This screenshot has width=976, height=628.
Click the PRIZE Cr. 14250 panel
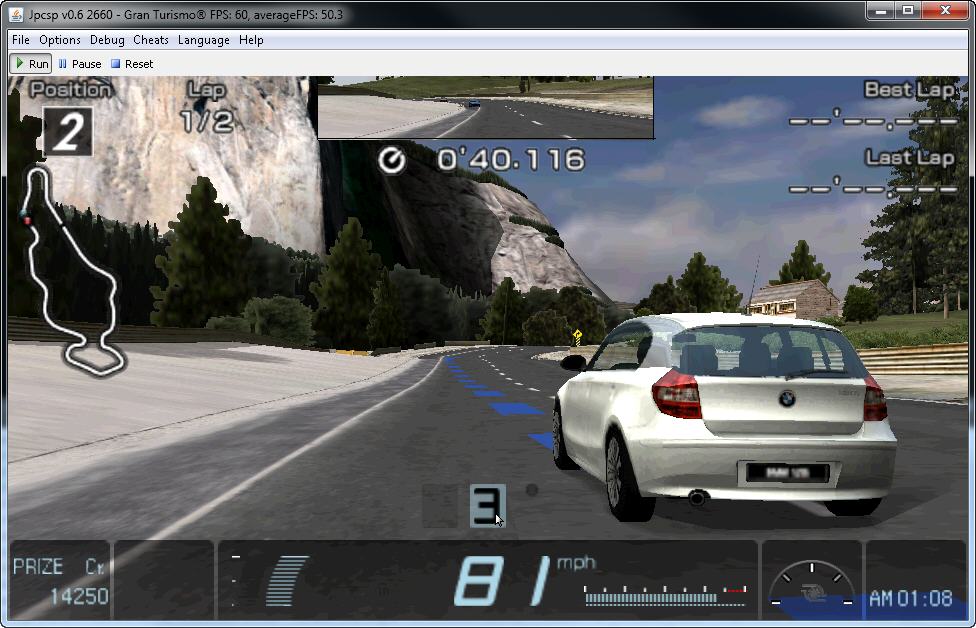point(60,580)
